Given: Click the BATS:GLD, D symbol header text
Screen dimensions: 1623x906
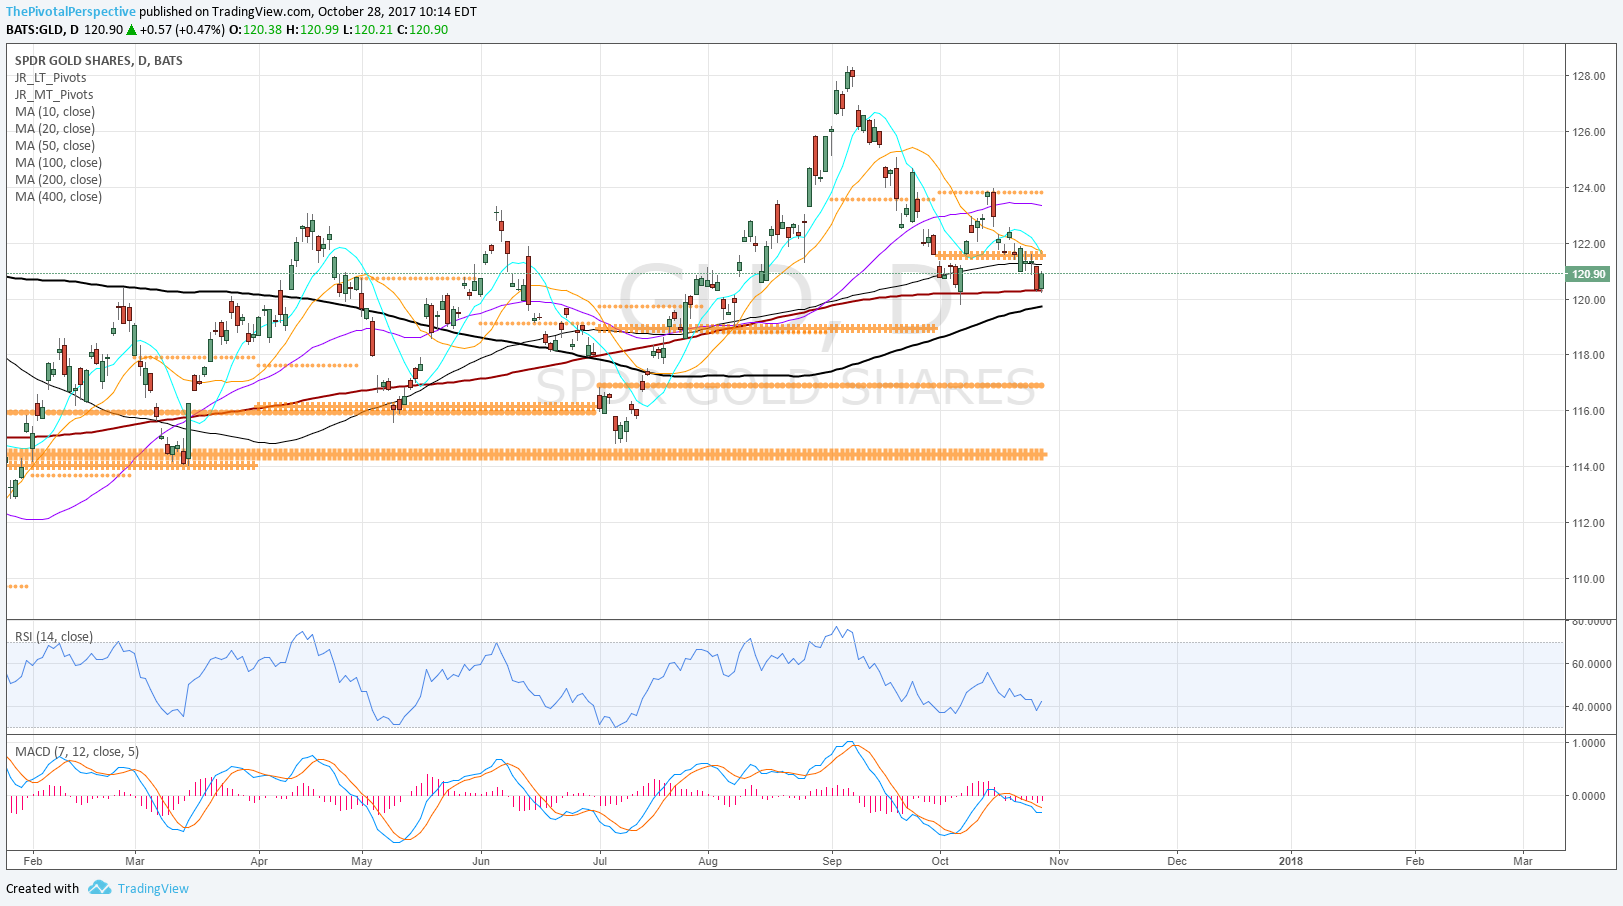Looking at the screenshot, I should click(x=42, y=30).
